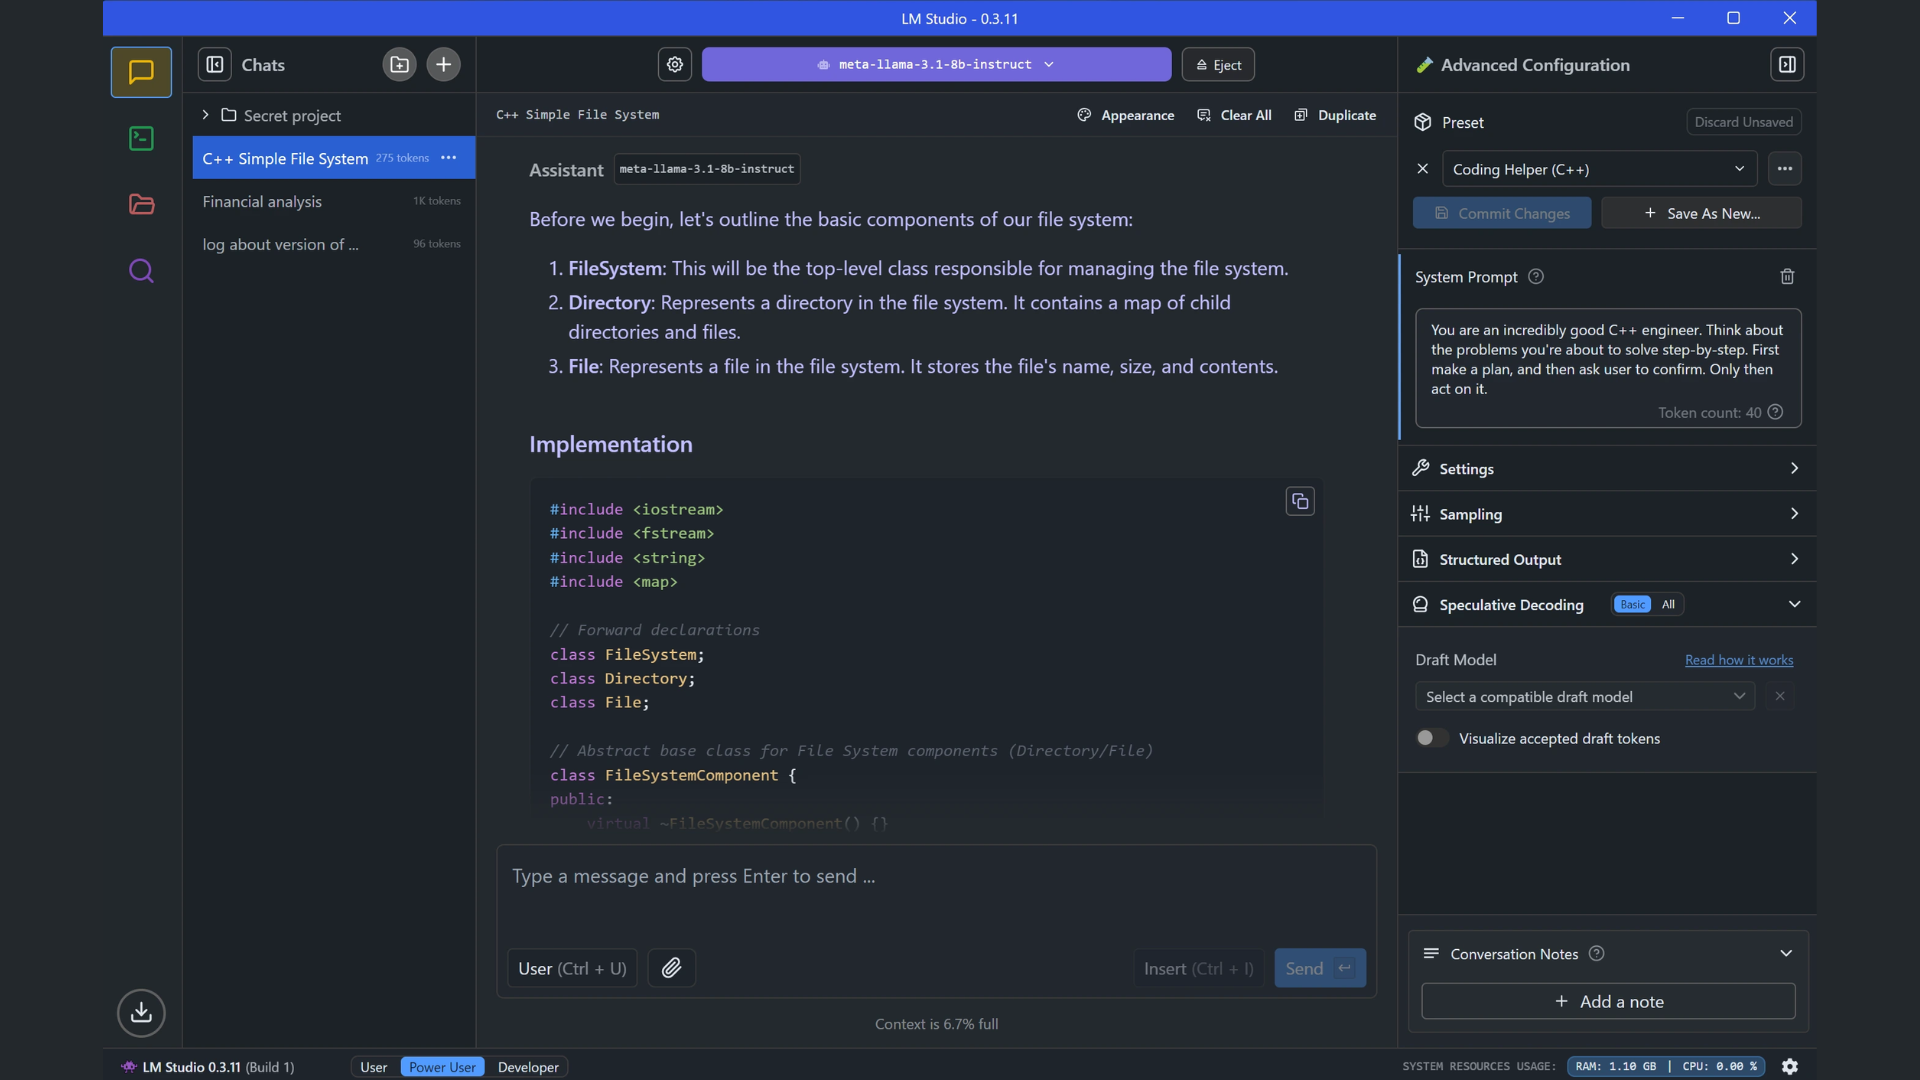The height and width of the screenshot is (1080, 1920).
Task: Create a new chat folder
Action: point(399,65)
